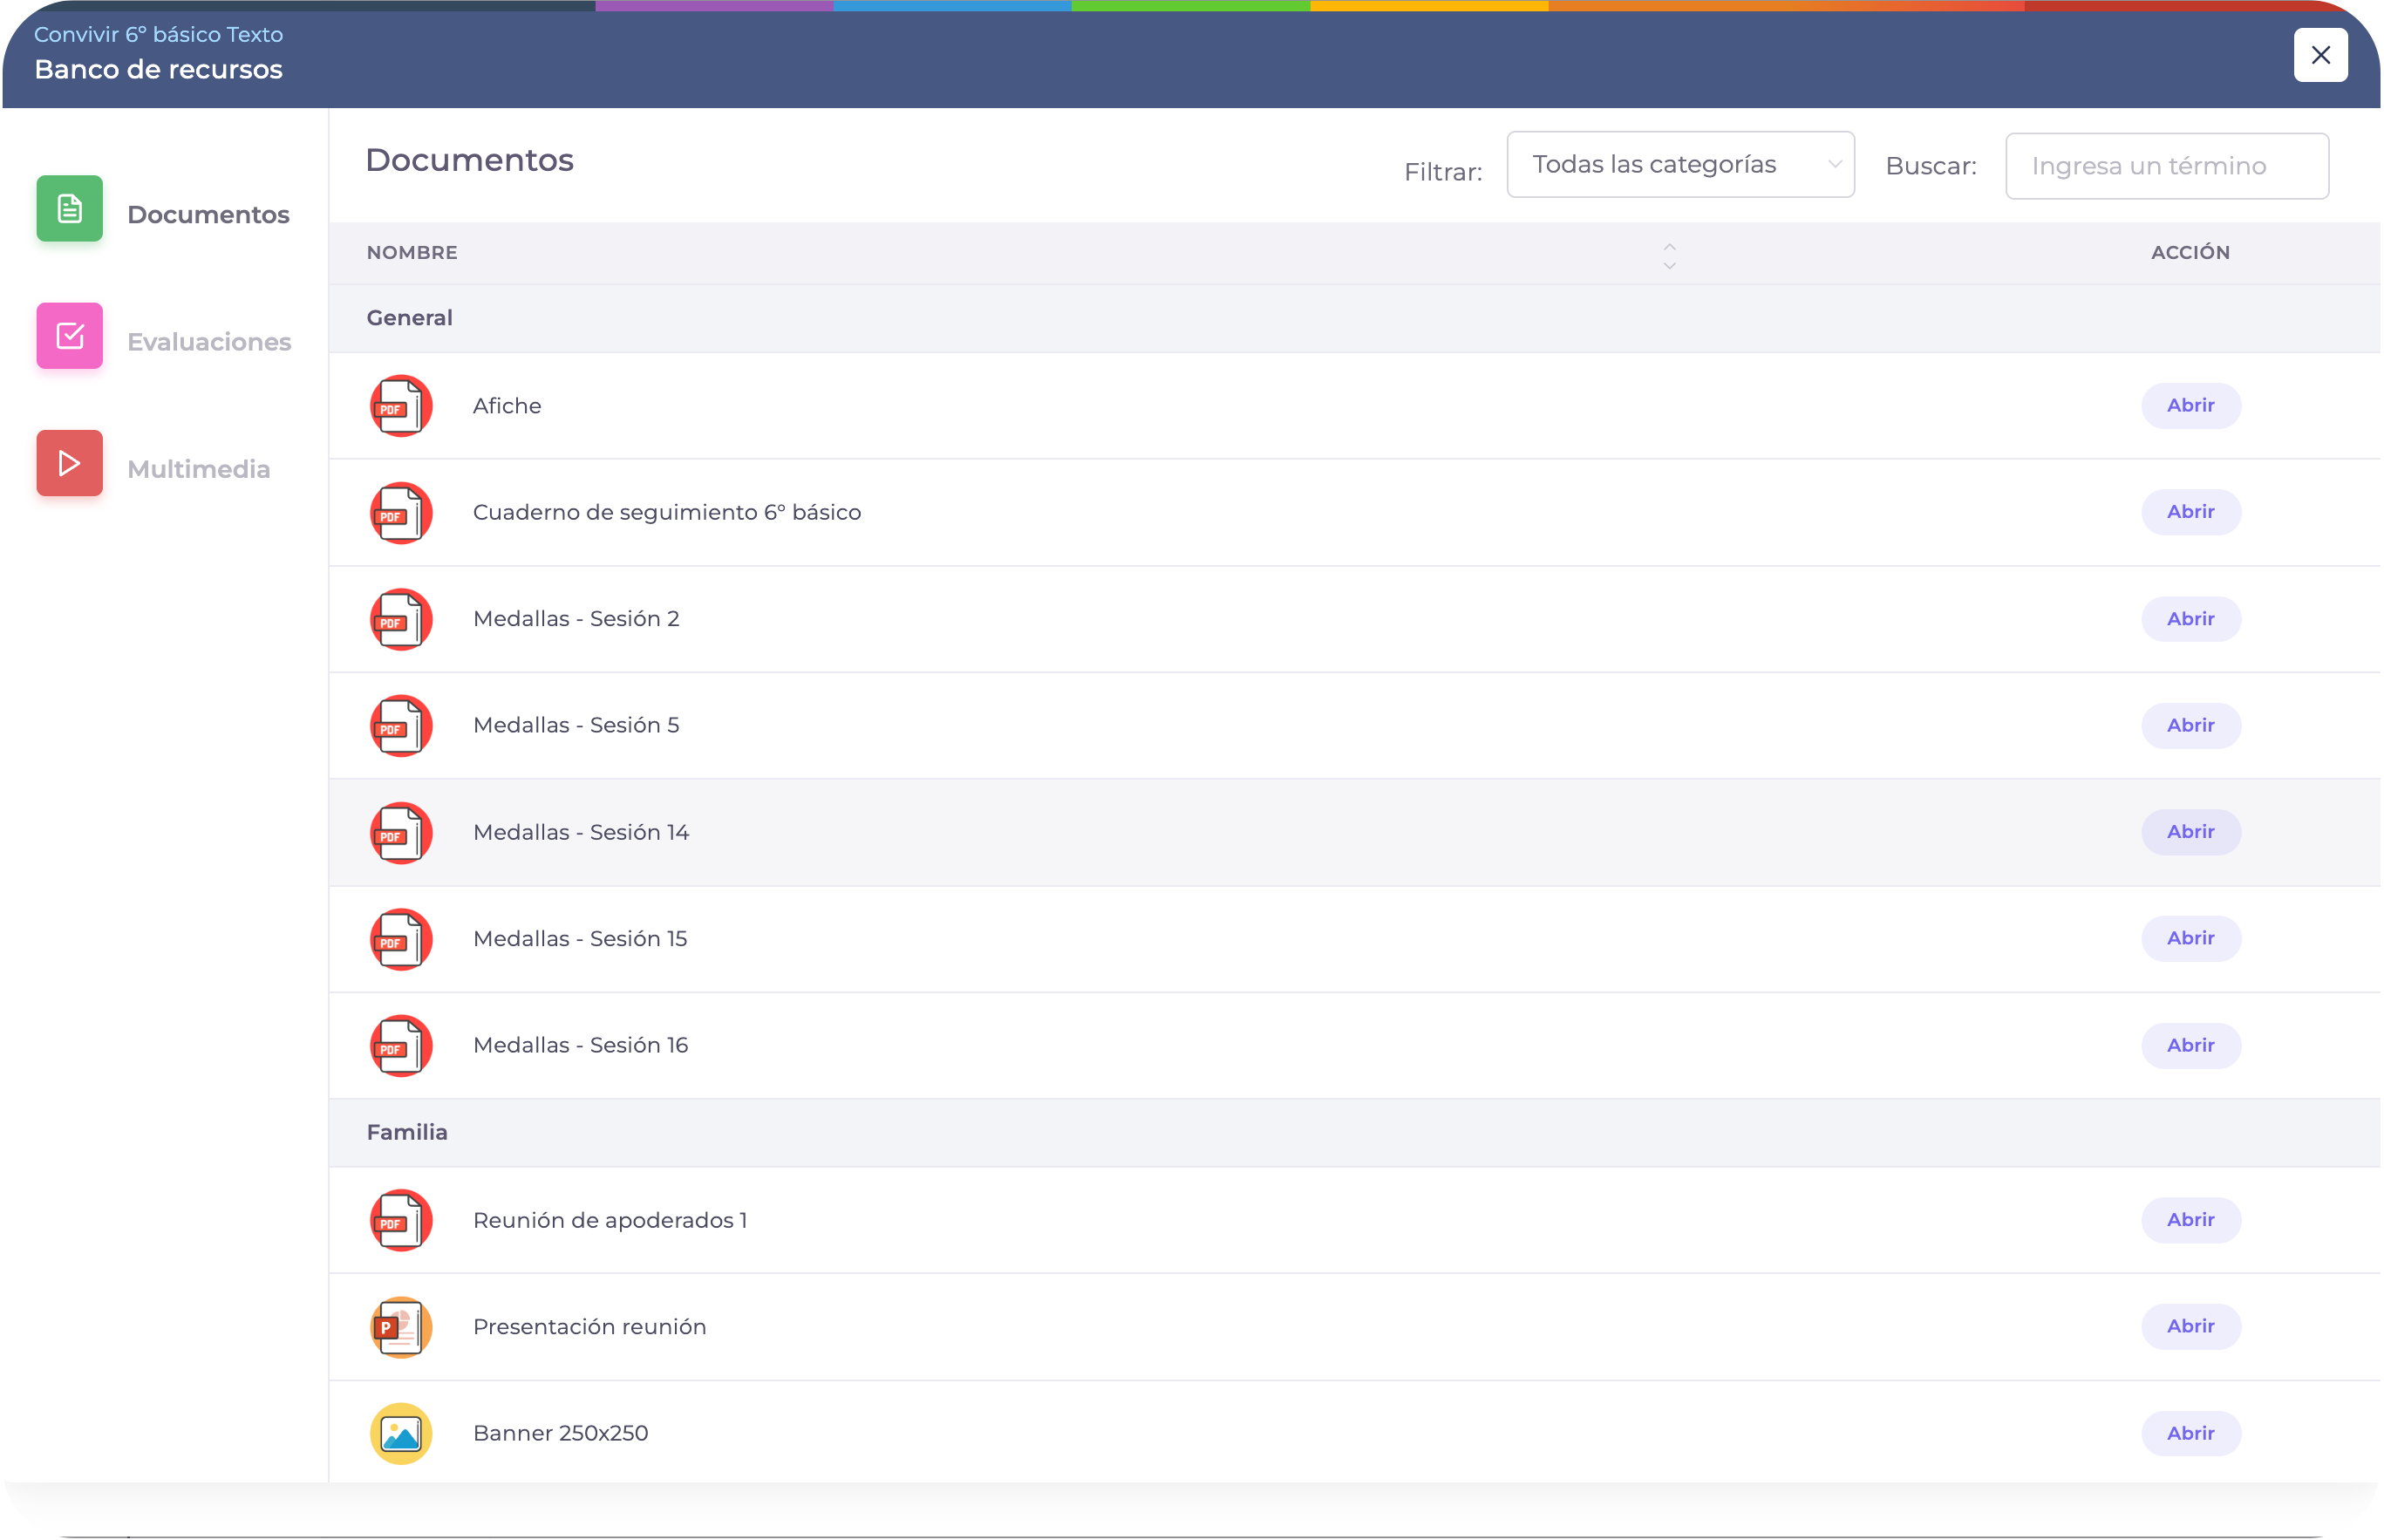Viewport: 2384px width, 1540px height.
Task: Switch to the Evaluaciones section label
Action: click(209, 342)
